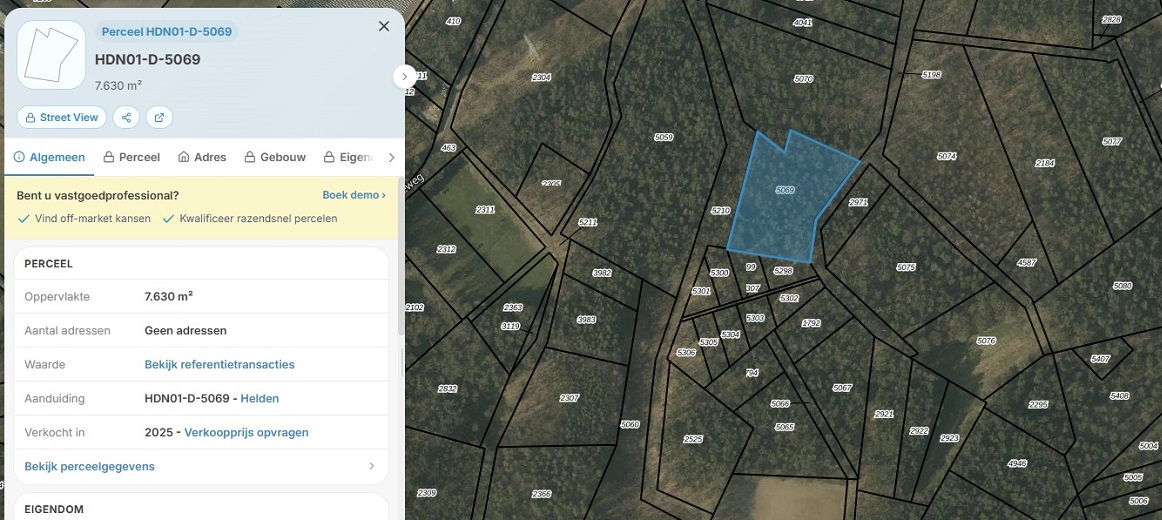Switch to the Adres tab

pyautogui.click(x=202, y=157)
